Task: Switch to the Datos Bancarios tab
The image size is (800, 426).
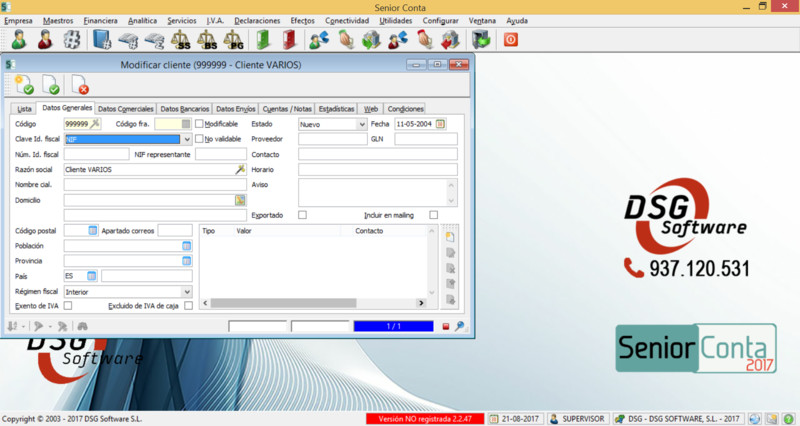Action: coord(185,109)
